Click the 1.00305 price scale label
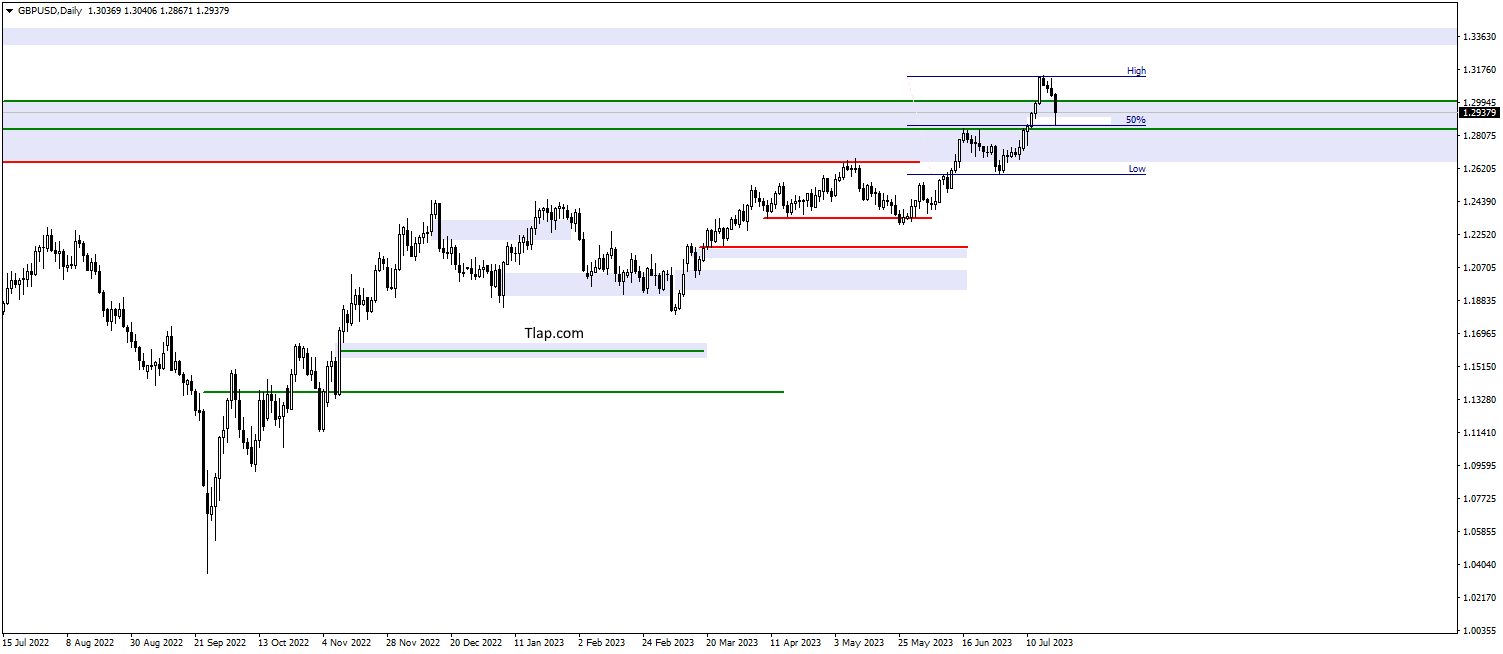 point(1478,631)
